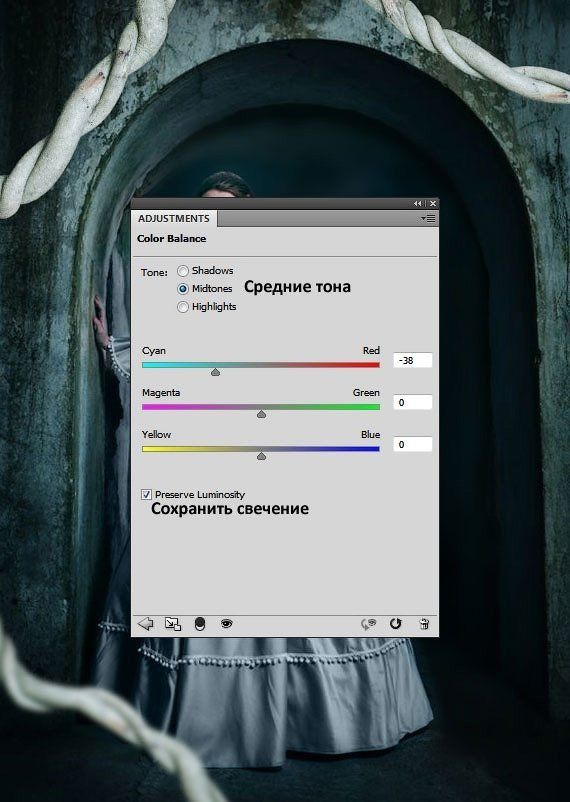570x802 pixels.
Task: Reset to adjustment defaults icon
Action: pyautogui.click(x=396, y=623)
